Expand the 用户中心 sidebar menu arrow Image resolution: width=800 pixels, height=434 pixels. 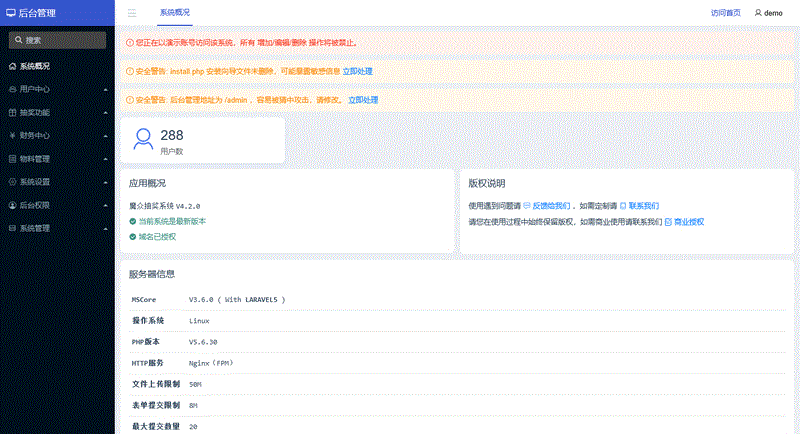pos(105,90)
